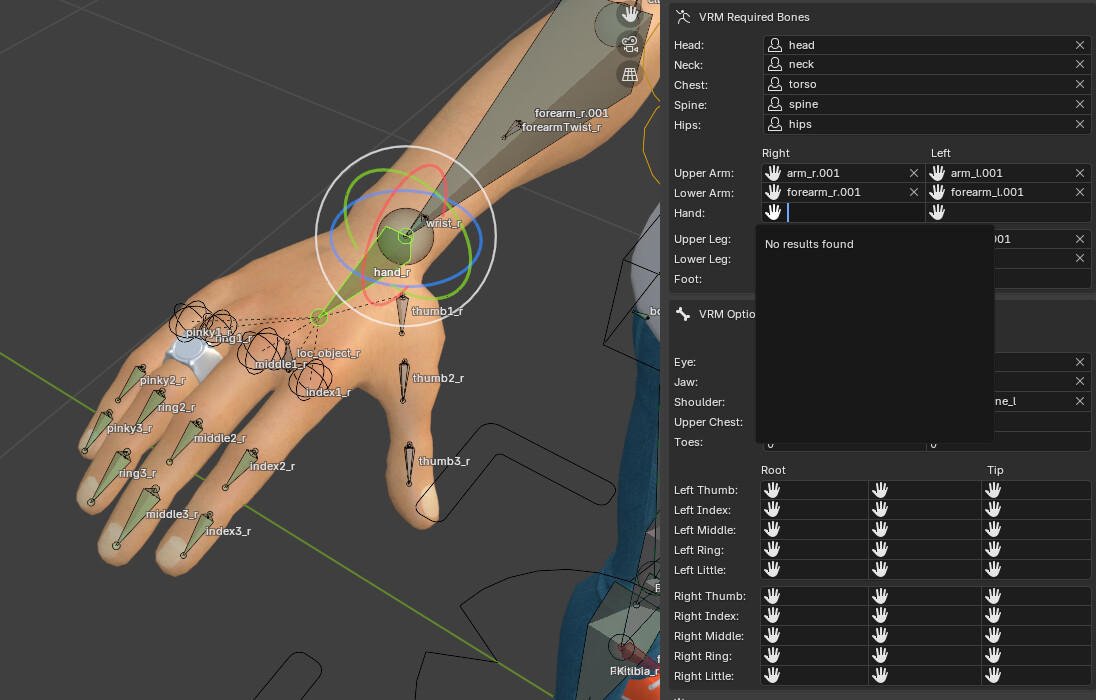
Task: Open Left Thumb root bone field
Action: [814, 490]
